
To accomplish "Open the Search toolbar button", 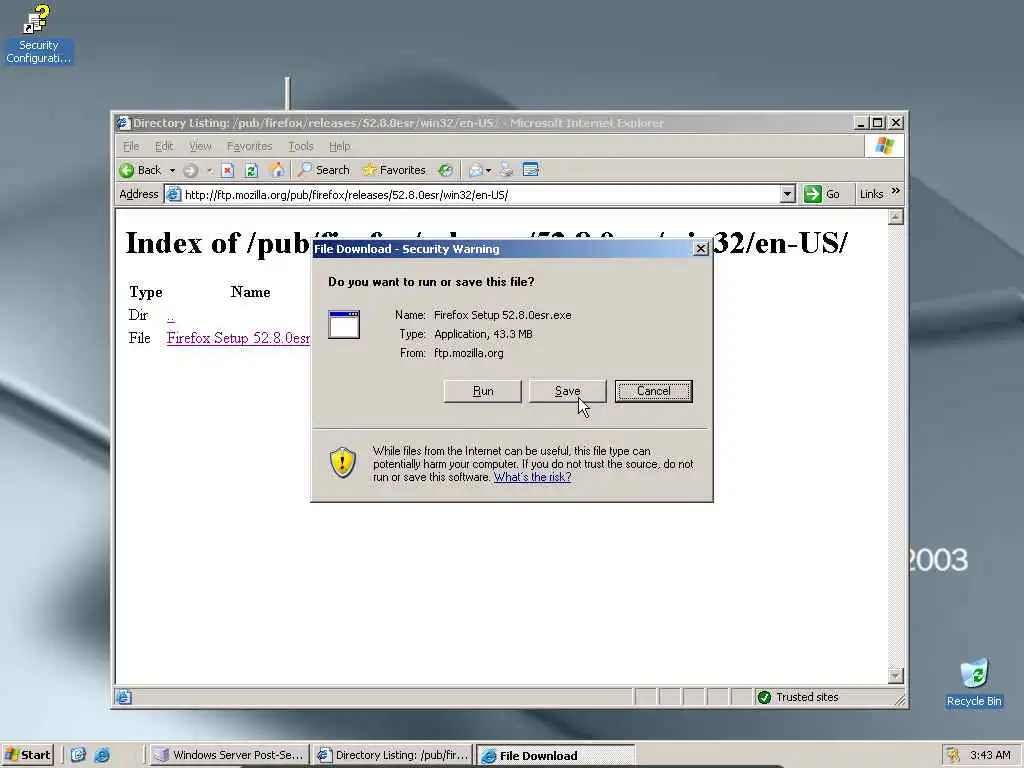I will point(324,170).
